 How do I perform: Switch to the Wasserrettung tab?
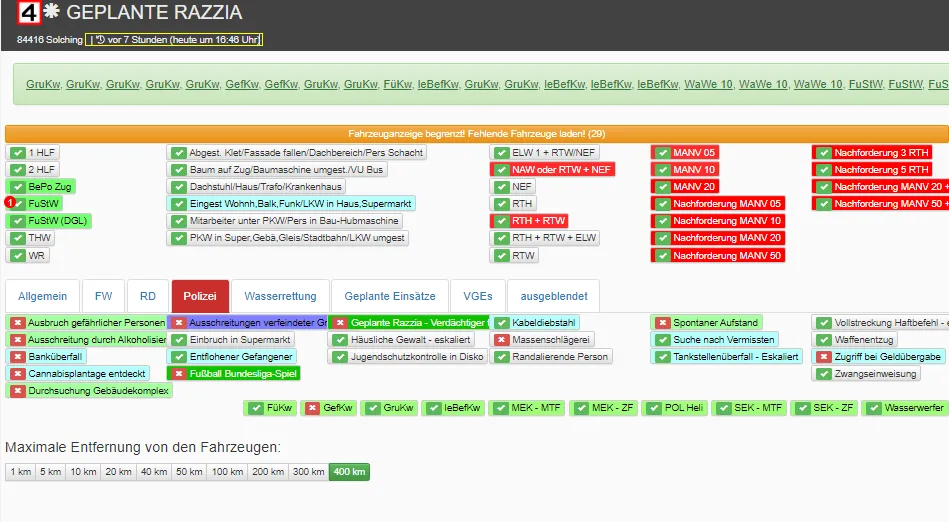(x=280, y=296)
